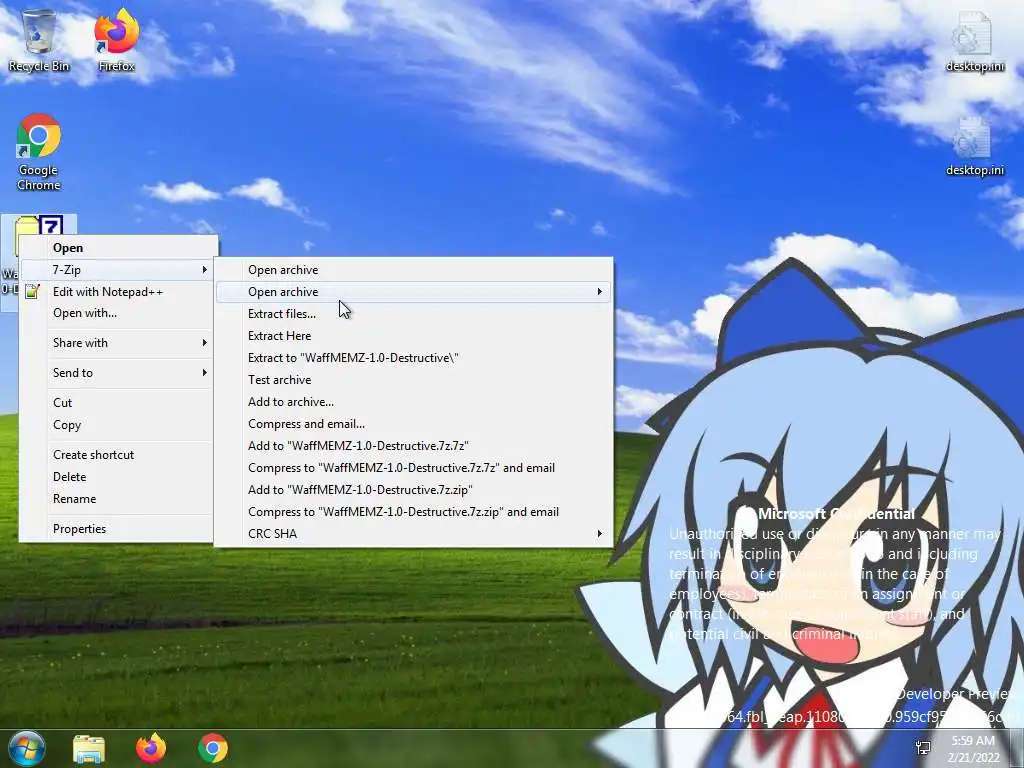
Task: Select the Google Chrome desktop shortcut
Action: [x=39, y=153]
